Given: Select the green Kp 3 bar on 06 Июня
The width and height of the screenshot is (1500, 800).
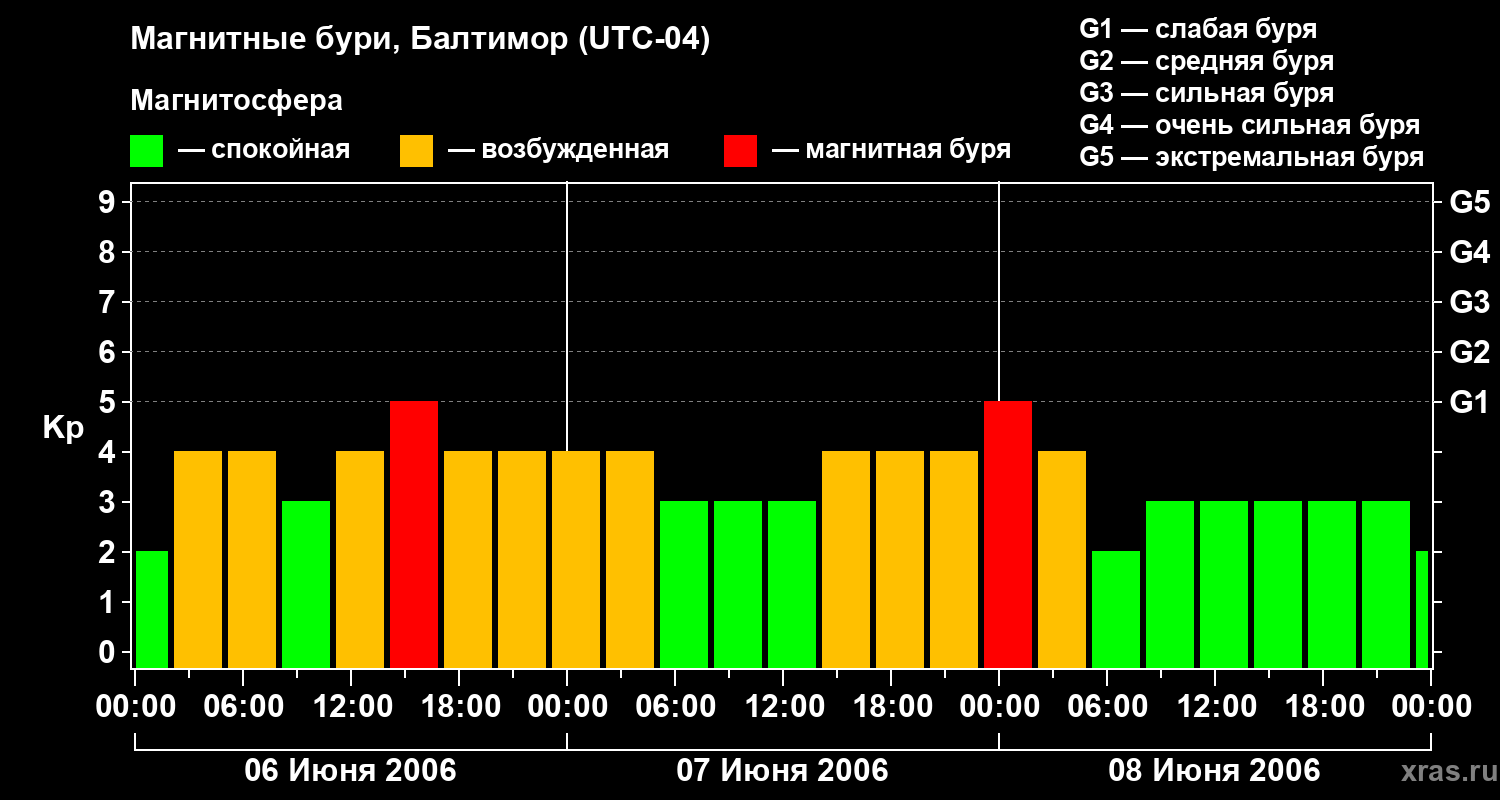Looking at the screenshot, I should click(306, 584).
